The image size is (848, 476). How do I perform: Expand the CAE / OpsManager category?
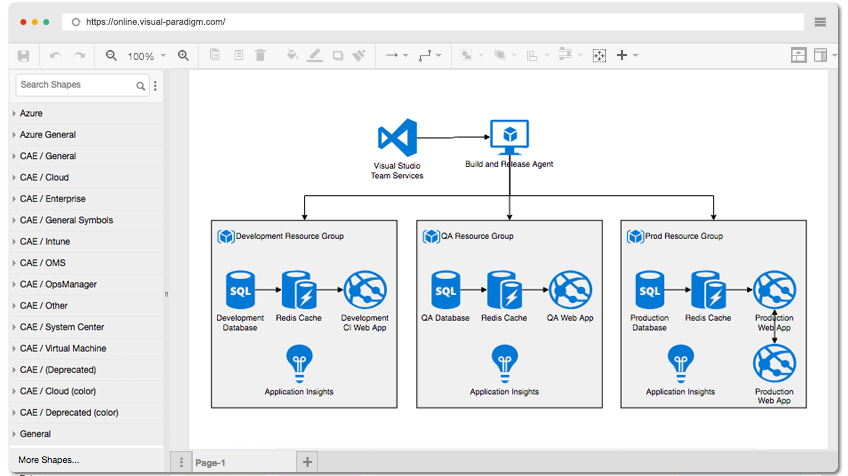click(87, 285)
